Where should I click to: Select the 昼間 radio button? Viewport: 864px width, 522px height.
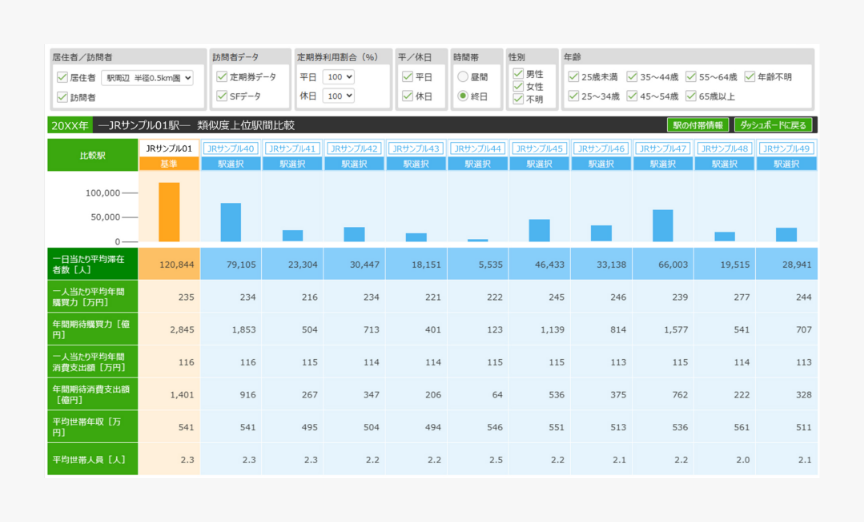coord(462,77)
